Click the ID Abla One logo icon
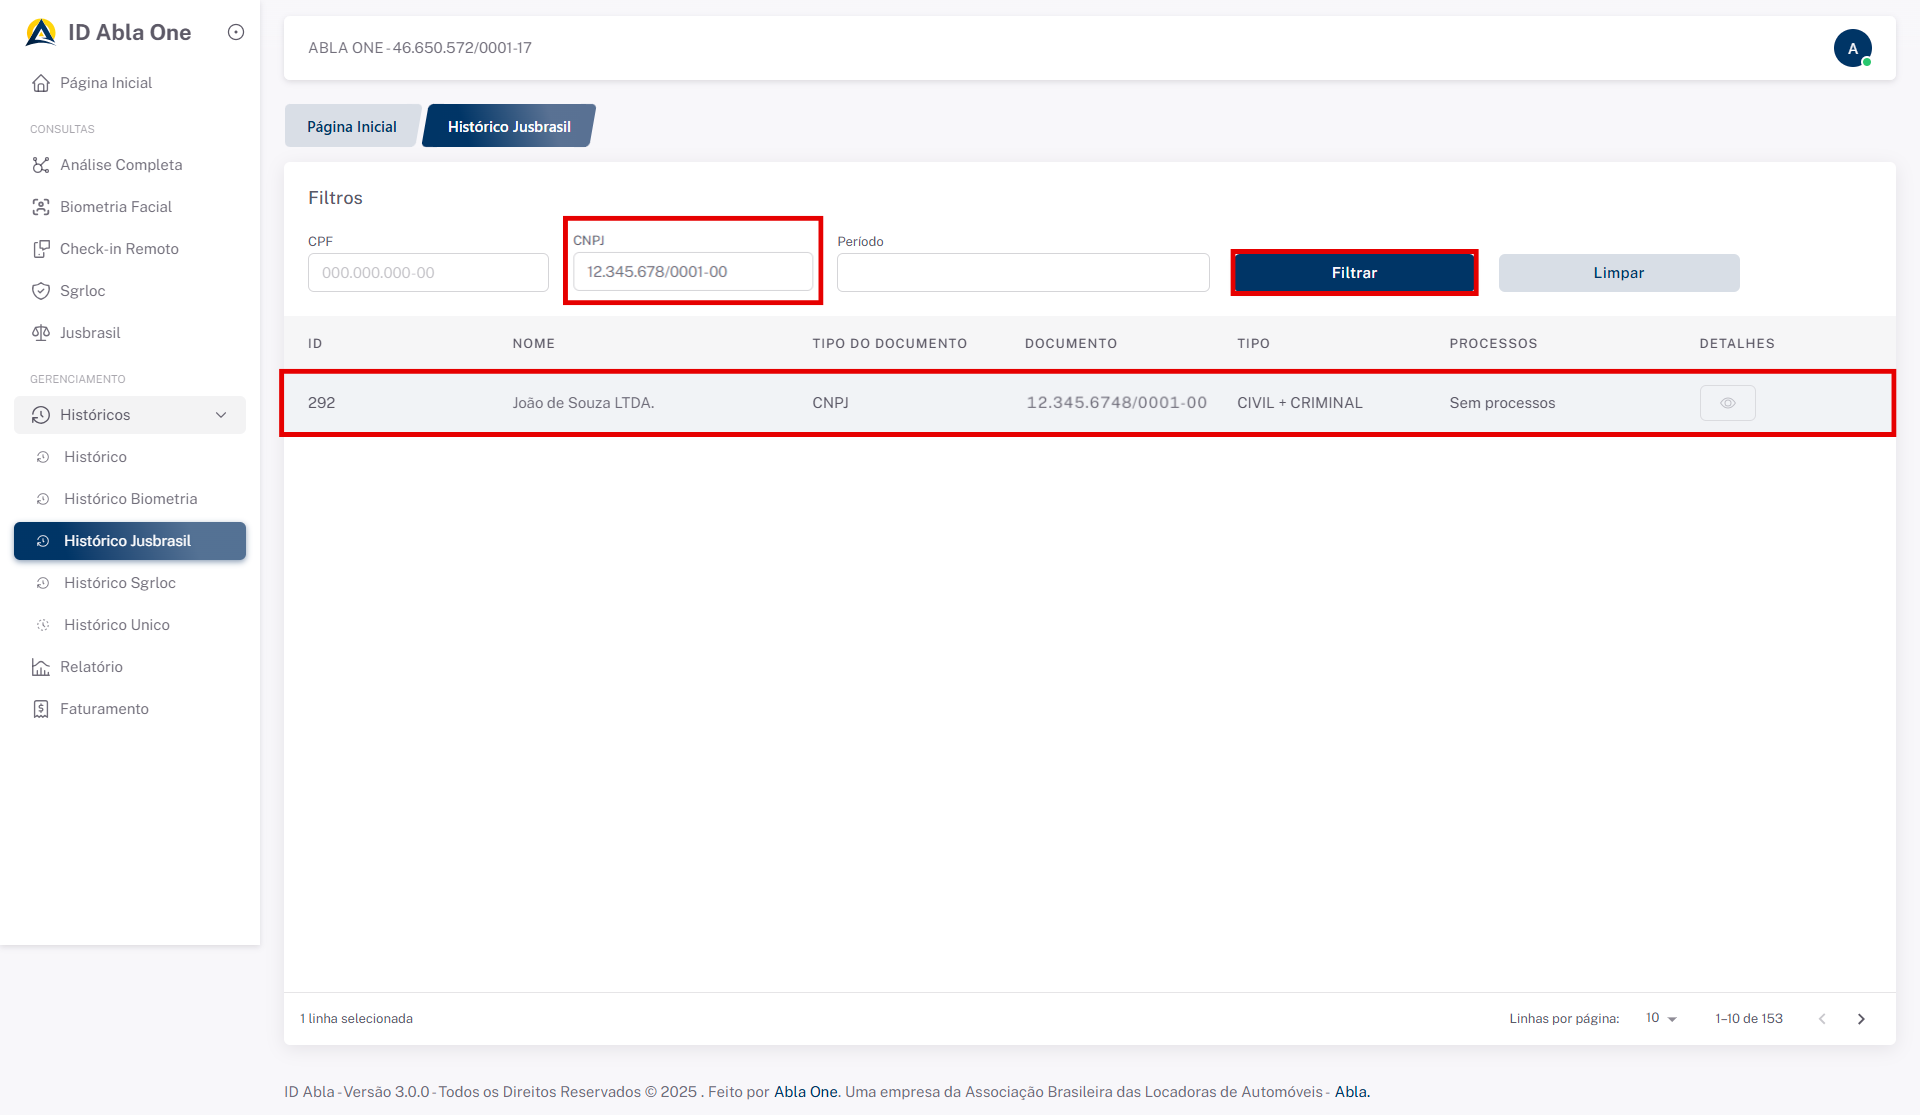 tap(41, 32)
